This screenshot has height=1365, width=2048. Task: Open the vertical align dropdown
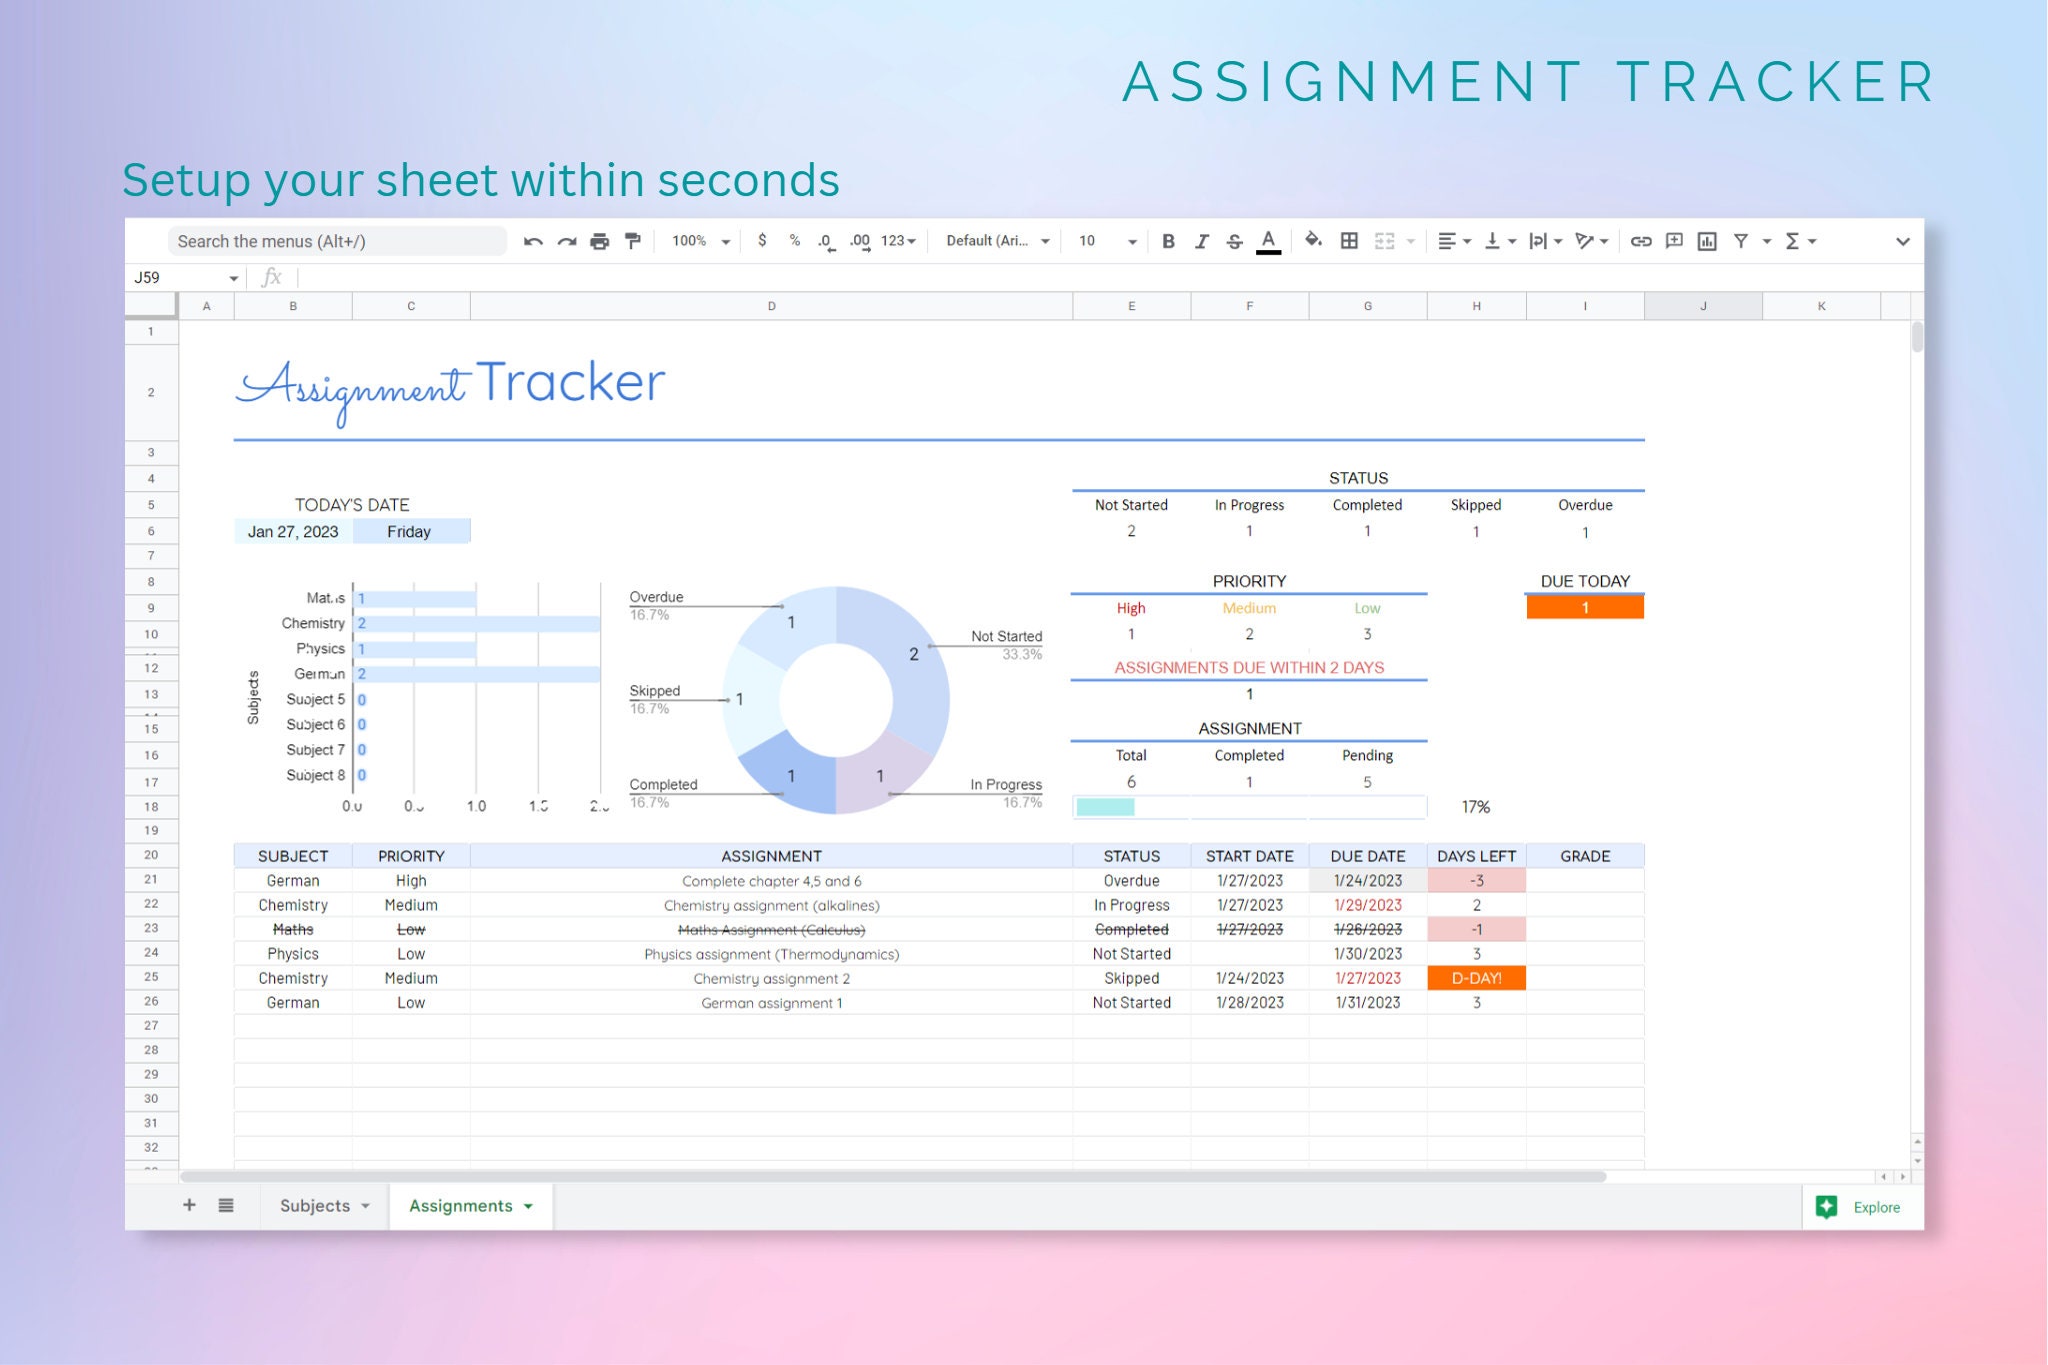coord(1500,241)
